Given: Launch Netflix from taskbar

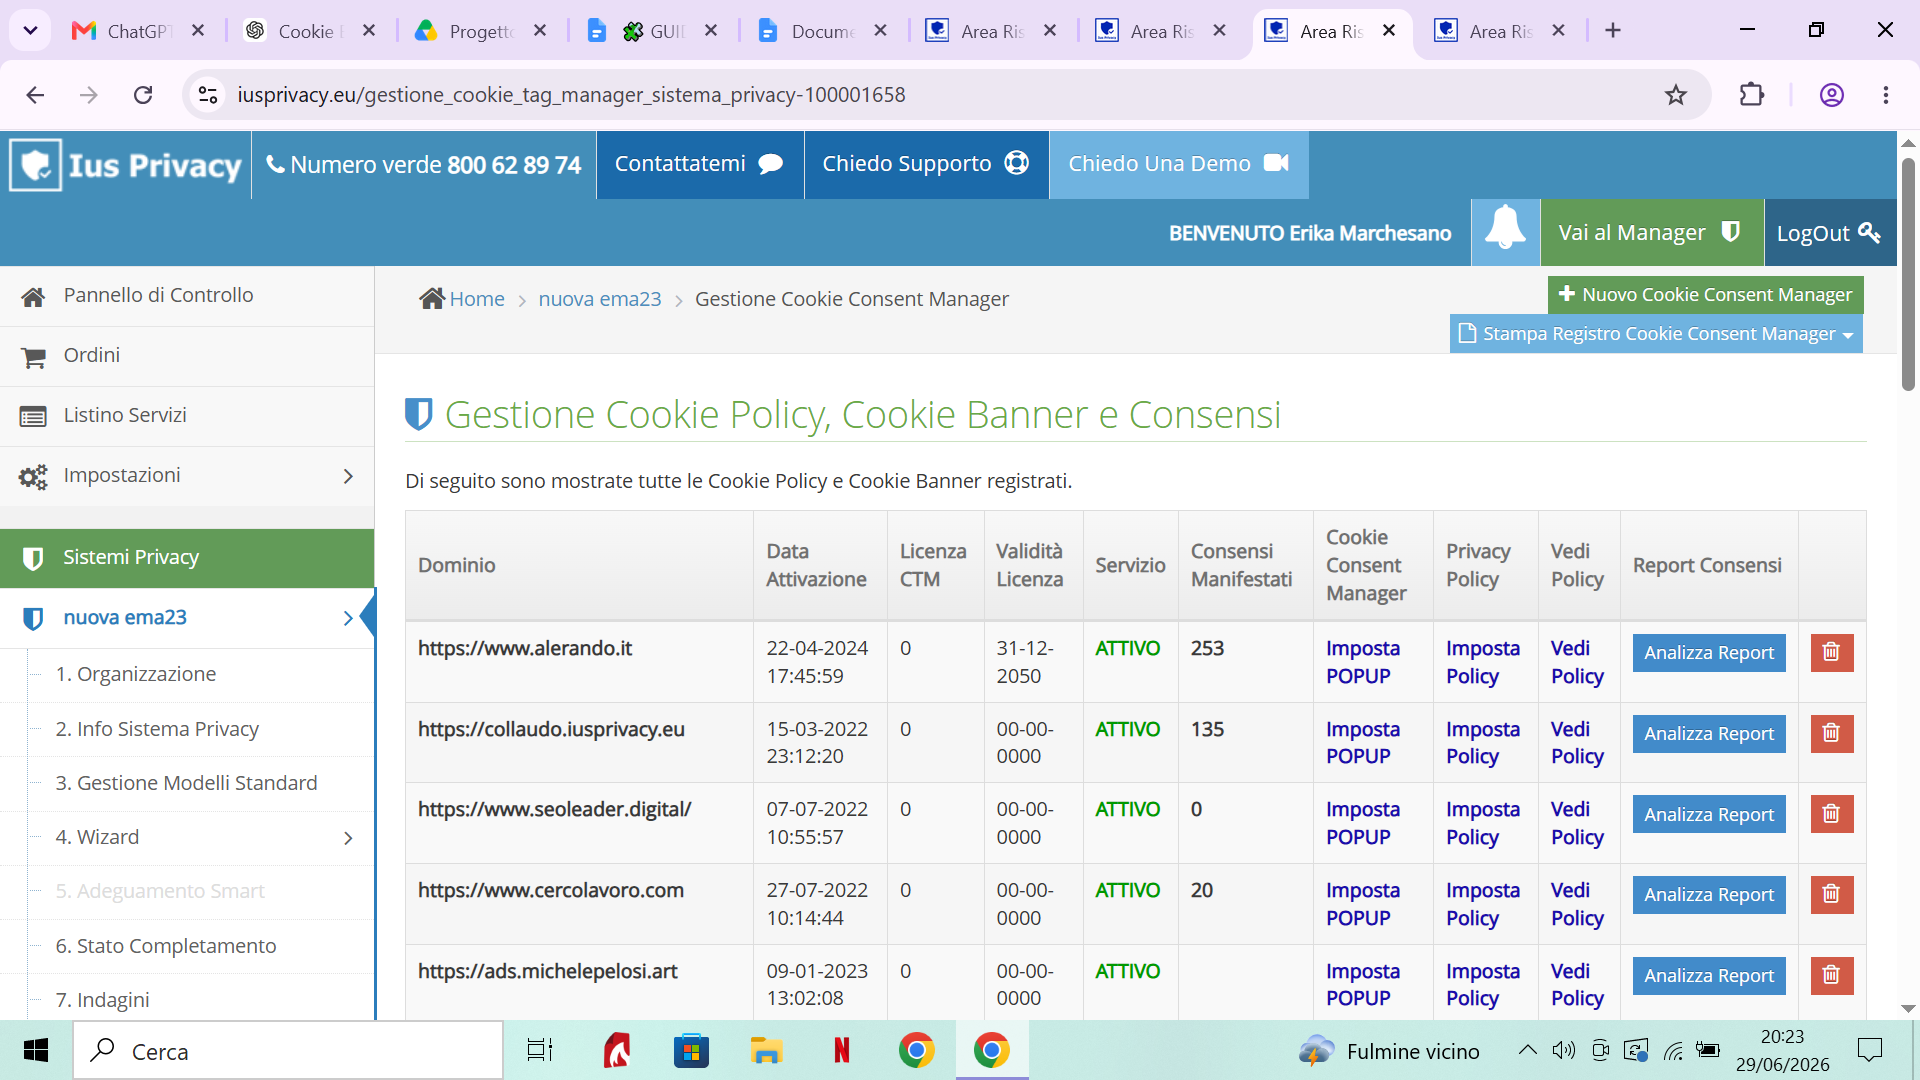Looking at the screenshot, I should coord(841,1050).
